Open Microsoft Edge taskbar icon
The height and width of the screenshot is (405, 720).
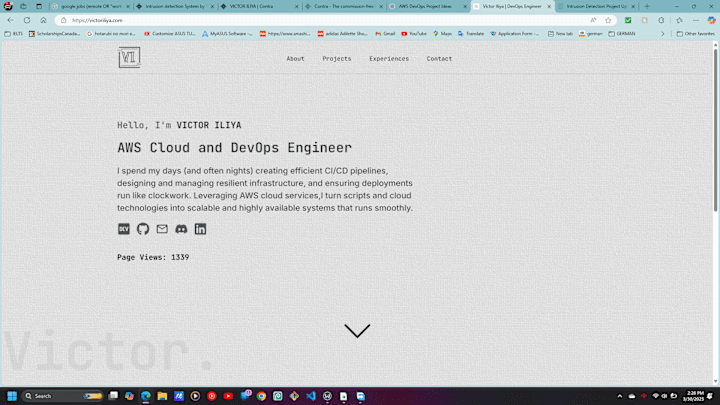click(146, 396)
